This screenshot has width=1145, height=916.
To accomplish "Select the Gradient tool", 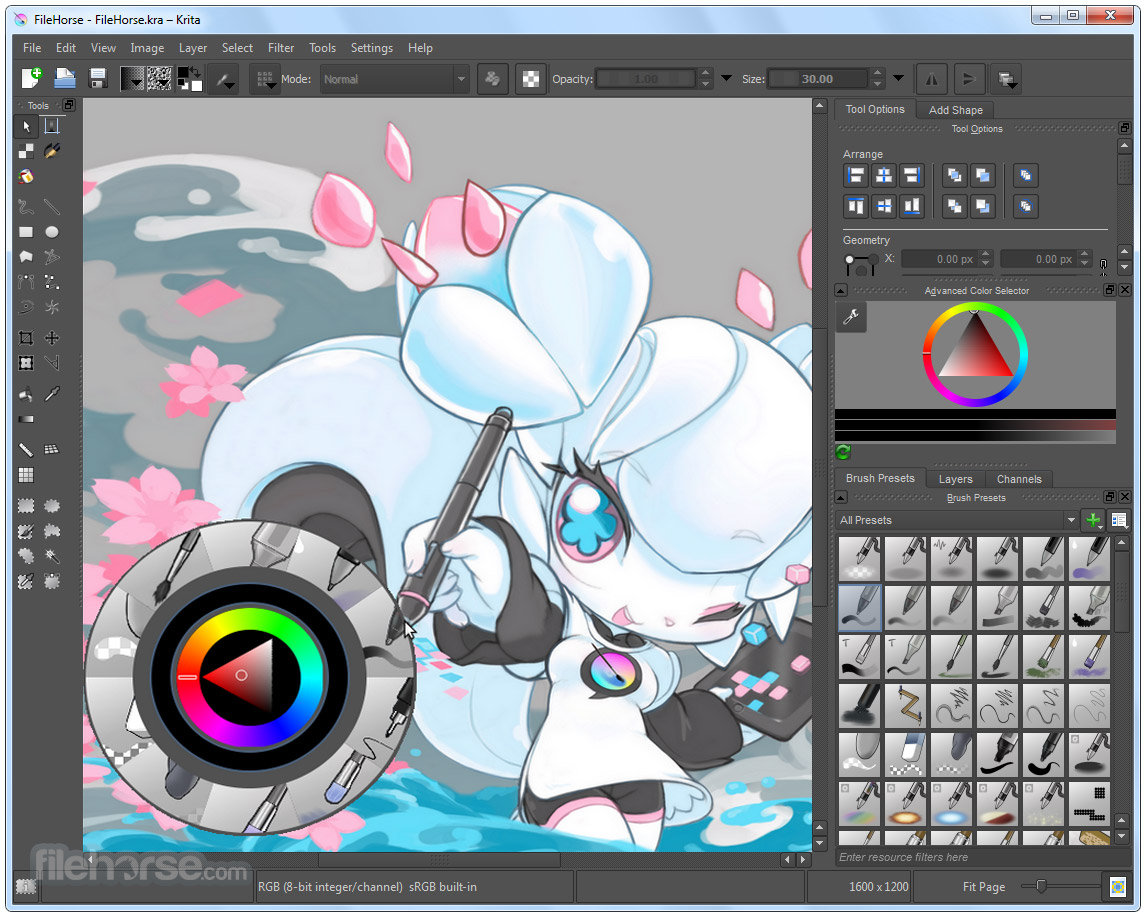I will coord(26,419).
